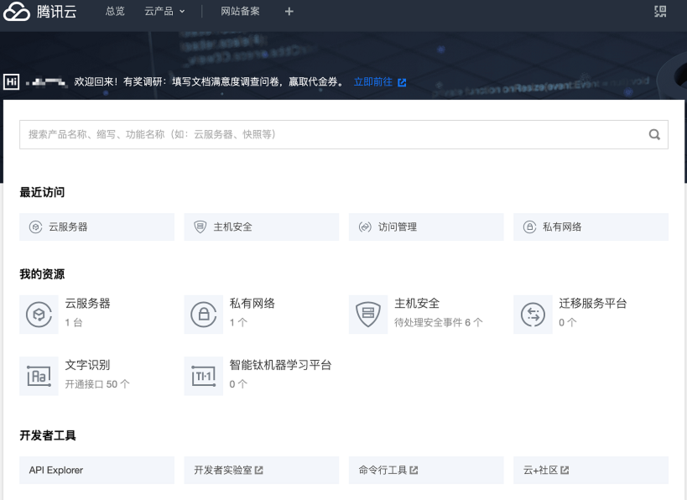Click the plus icon to add a shortcut
This screenshot has height=500, width=687.
[x=289, y=11]
